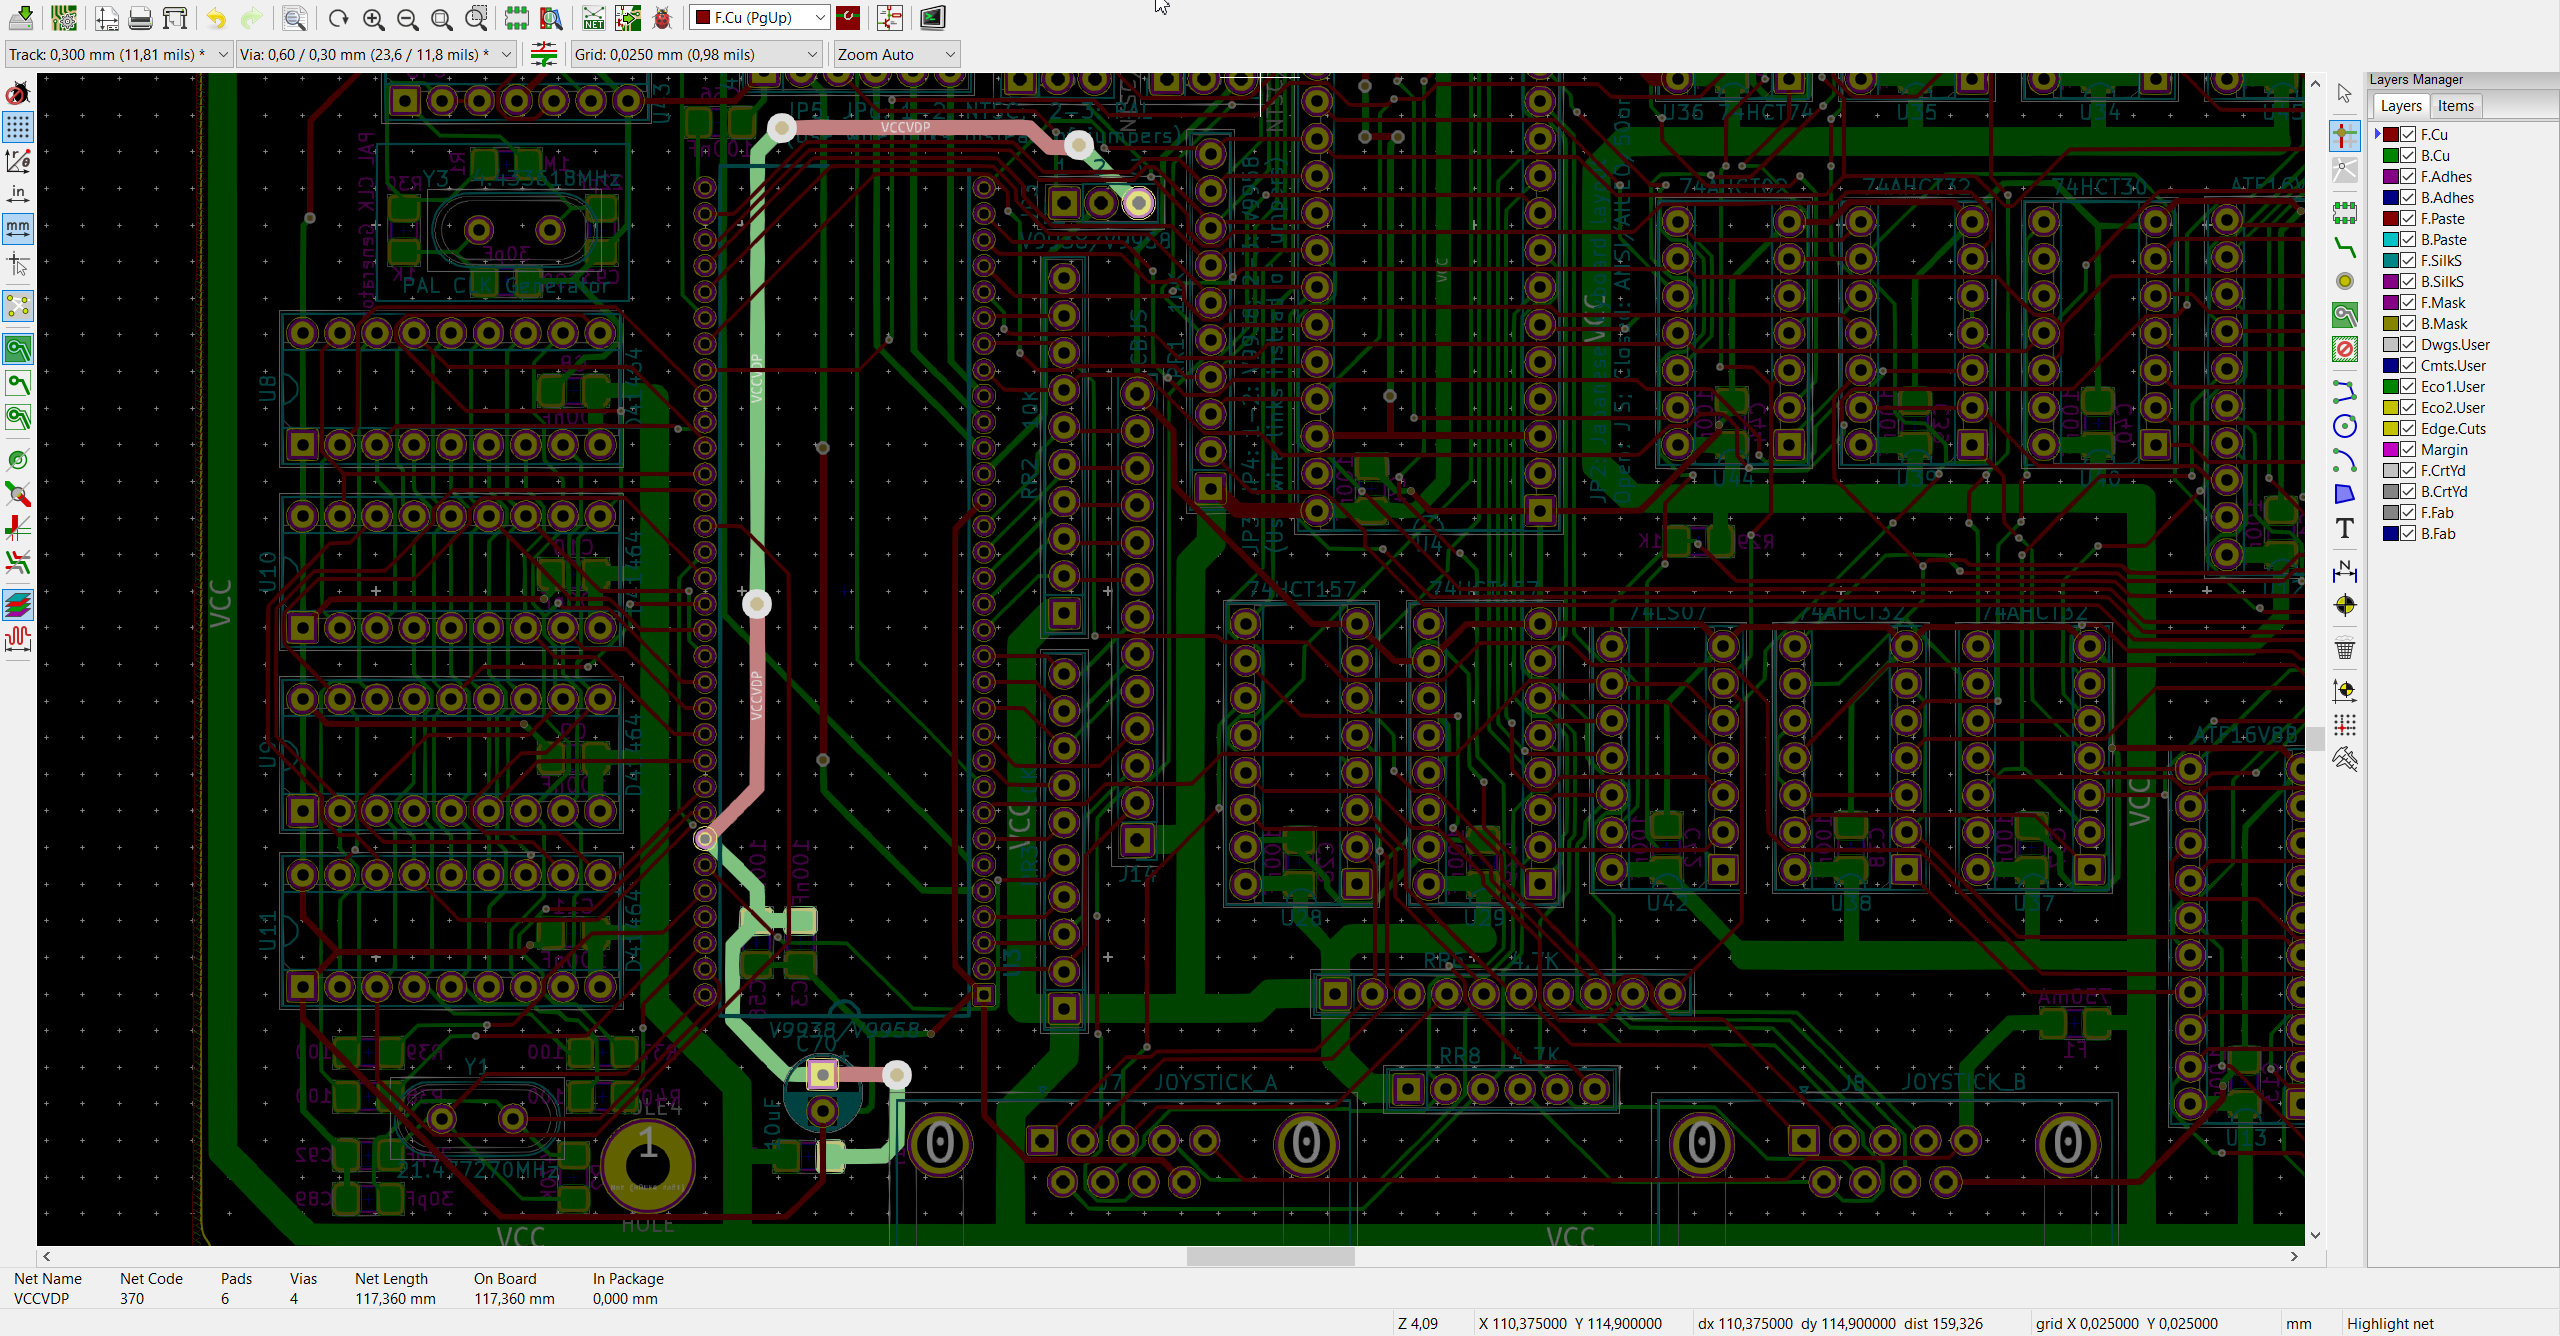The height and width of the screenshot is (1336, 2560).
Task: Expand the Via size dropdown
Action: click(x=376, y=54)
